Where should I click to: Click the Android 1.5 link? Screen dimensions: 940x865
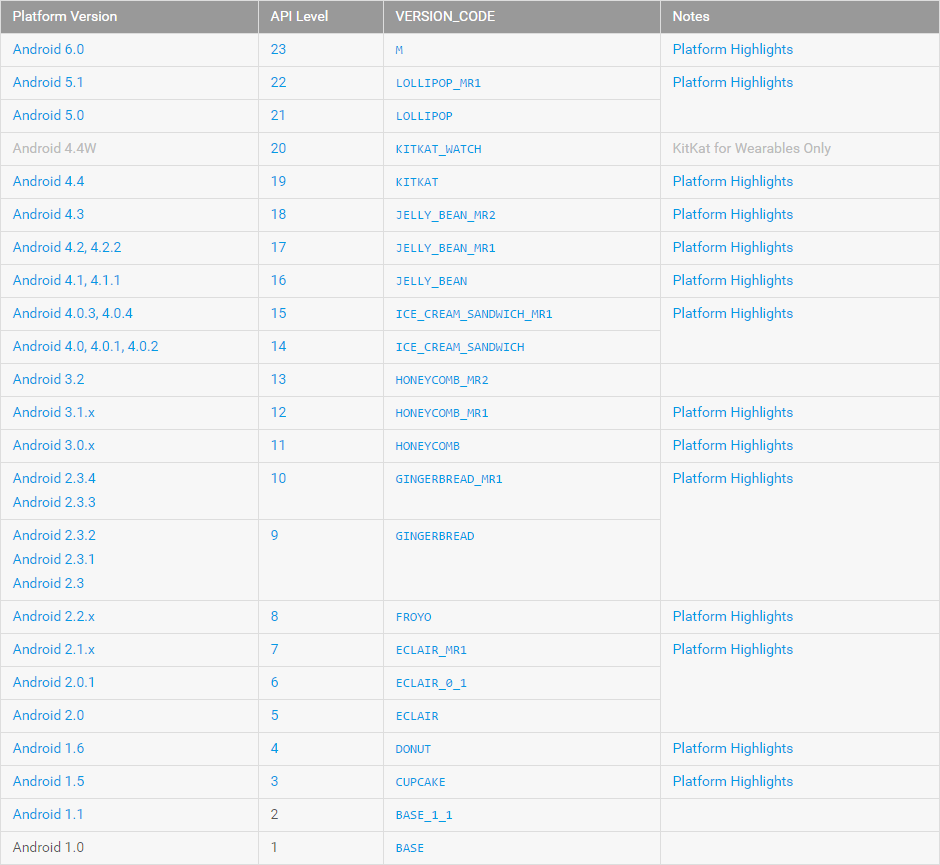(x=48, y=781)
